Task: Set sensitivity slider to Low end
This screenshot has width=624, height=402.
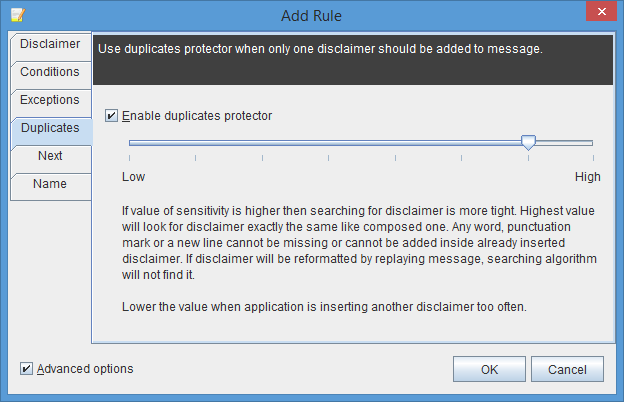Action: click(x=130, y=143)
